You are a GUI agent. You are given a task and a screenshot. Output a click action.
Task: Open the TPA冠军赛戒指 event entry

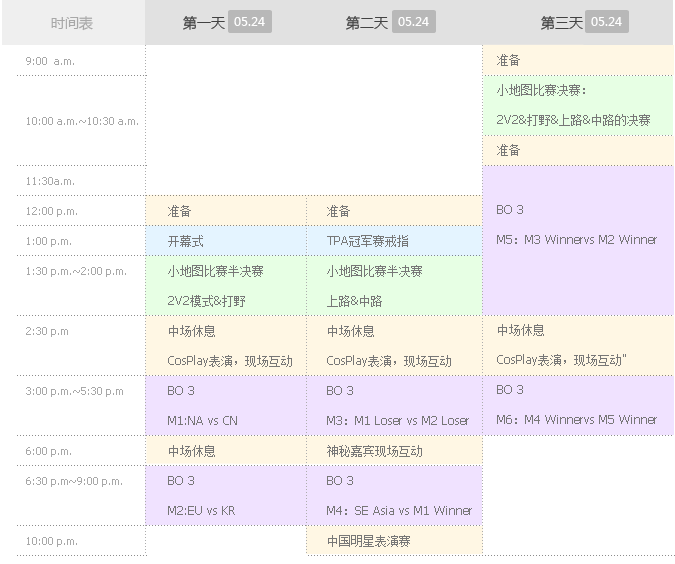coord(367,241)
